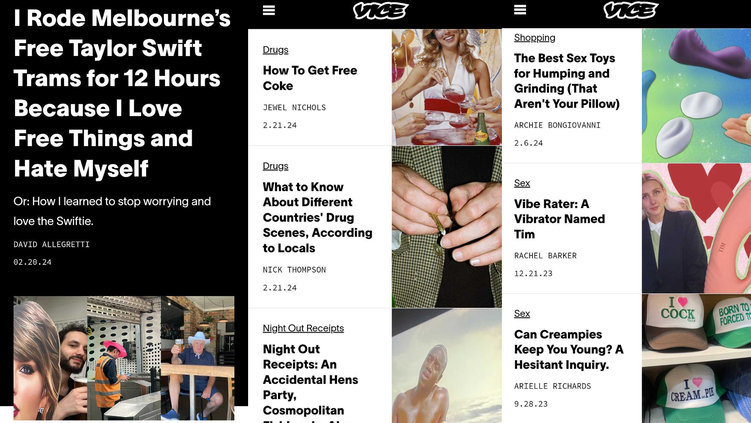Click the novelty trucker hats thumbnail
This screenshot has height=423, width=751.
696,358
